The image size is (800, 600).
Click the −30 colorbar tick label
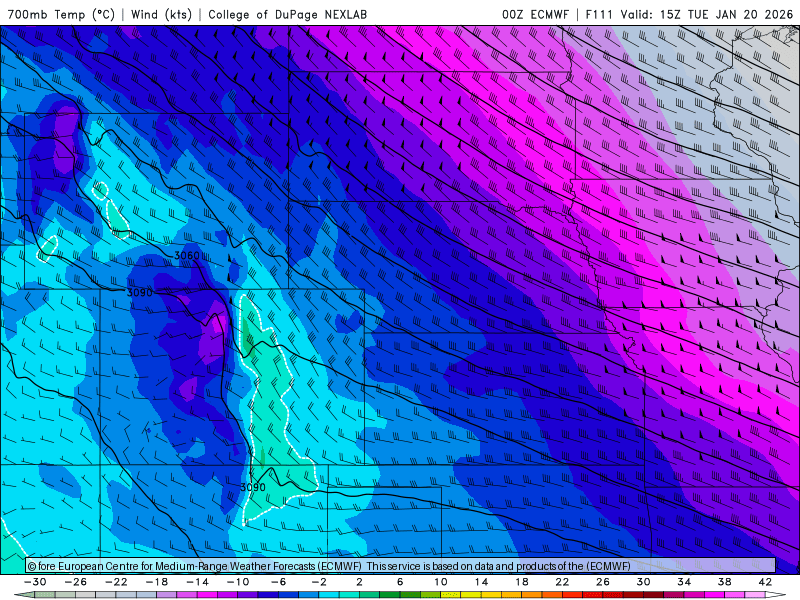(35, 582)
